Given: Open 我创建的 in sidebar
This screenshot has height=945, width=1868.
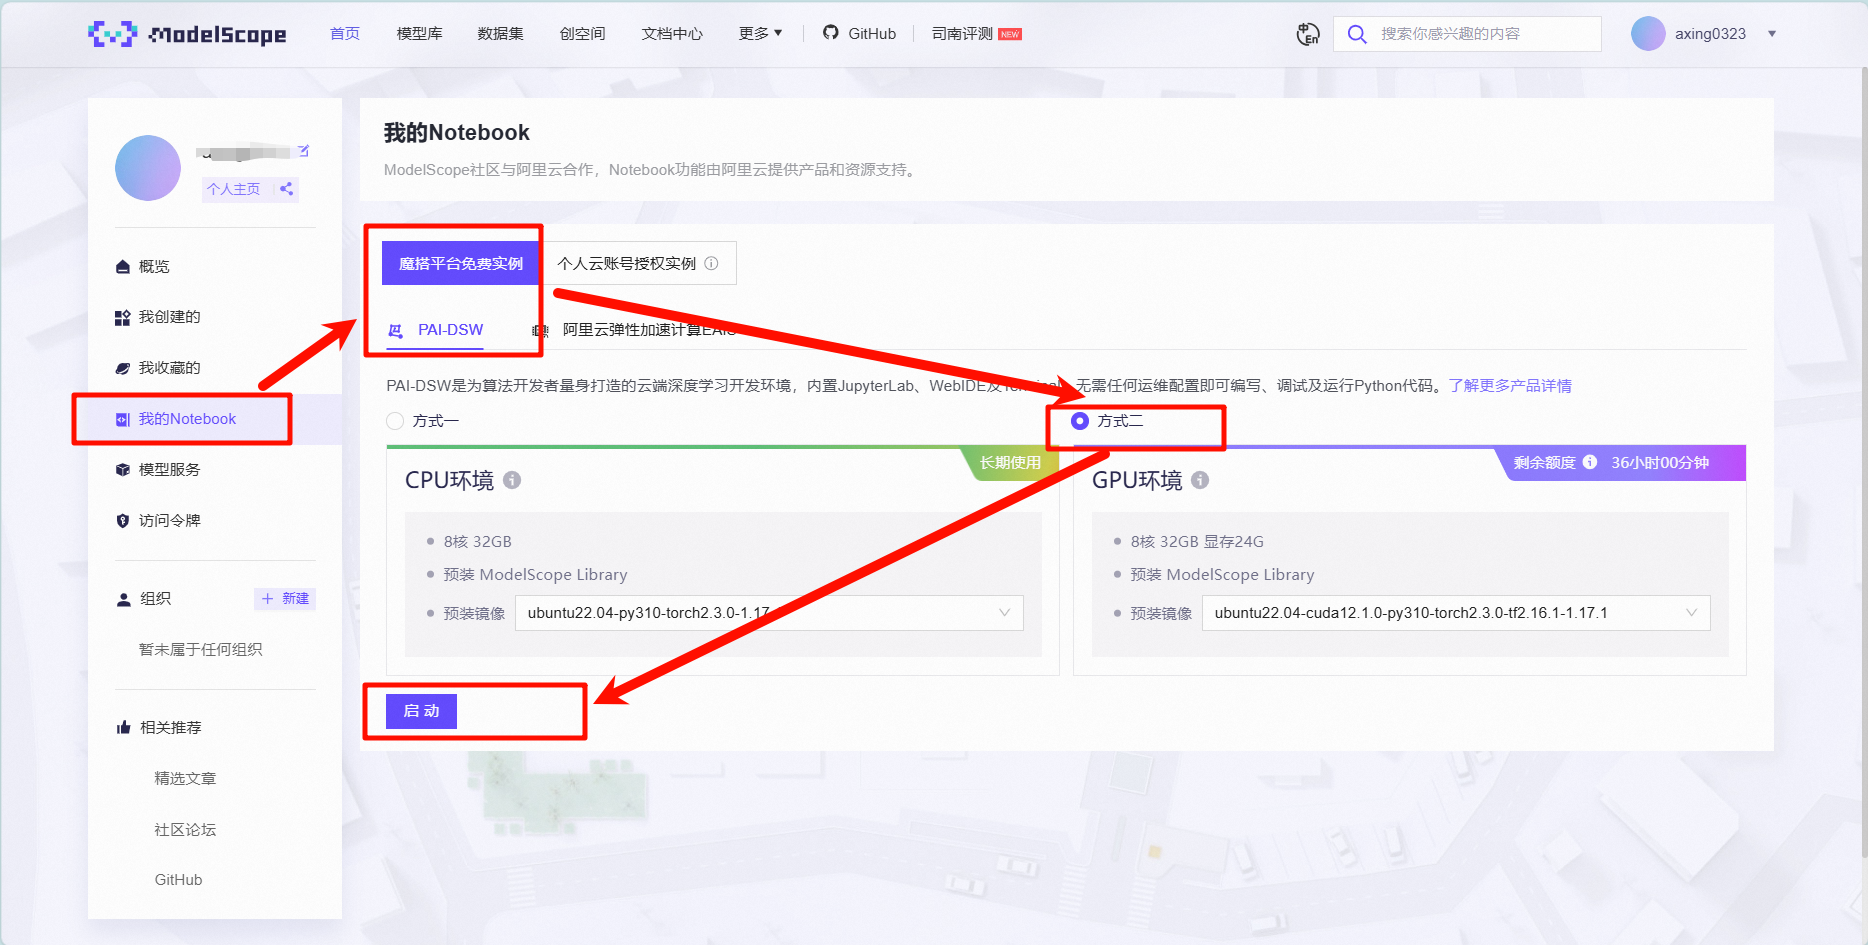Looking at the screenshot, I should tap(169, 317).
